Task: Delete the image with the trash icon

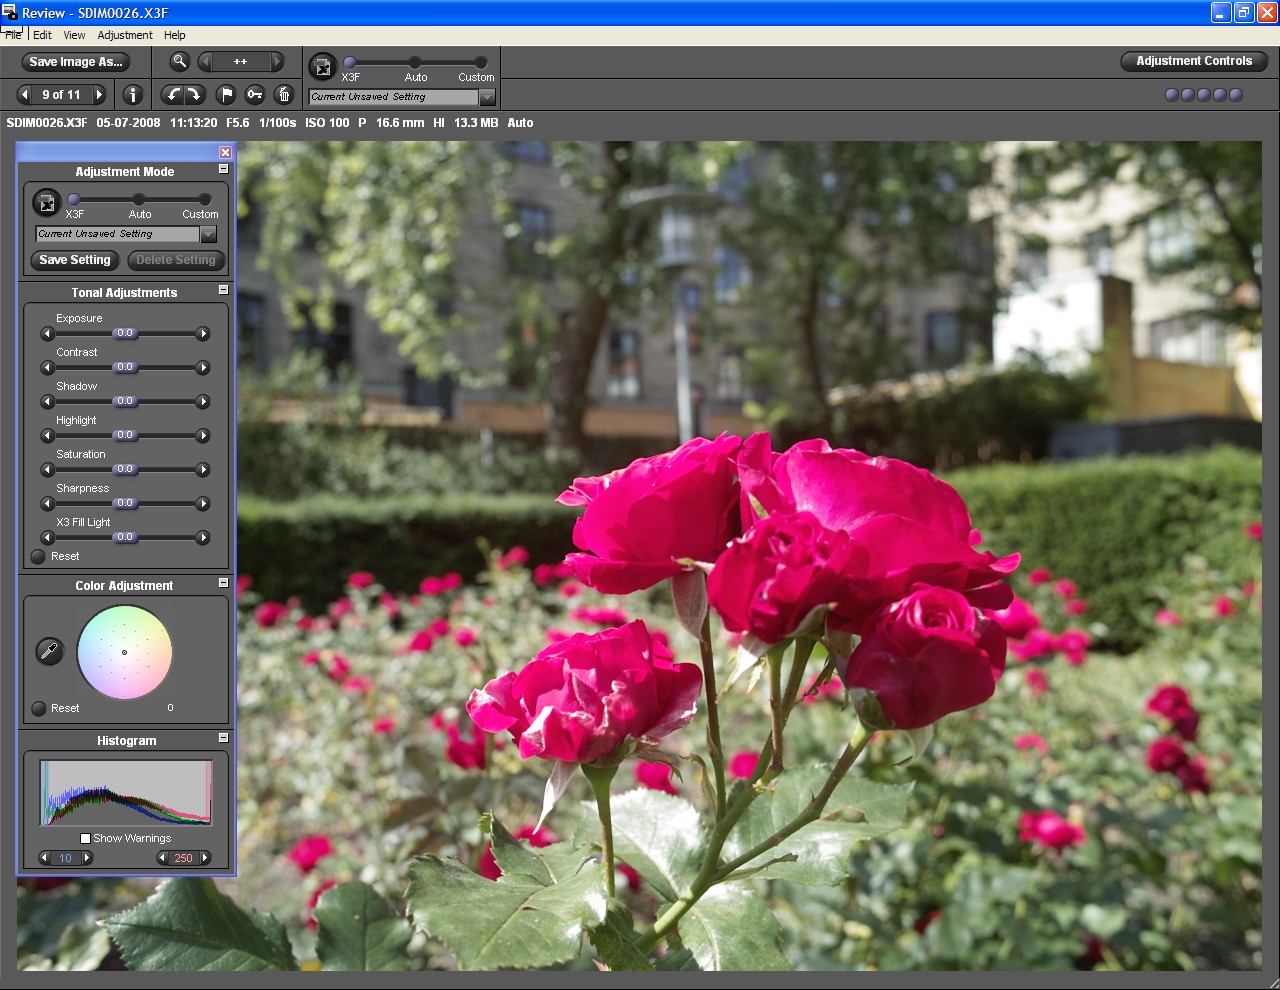Action: (x=284, y=95)
